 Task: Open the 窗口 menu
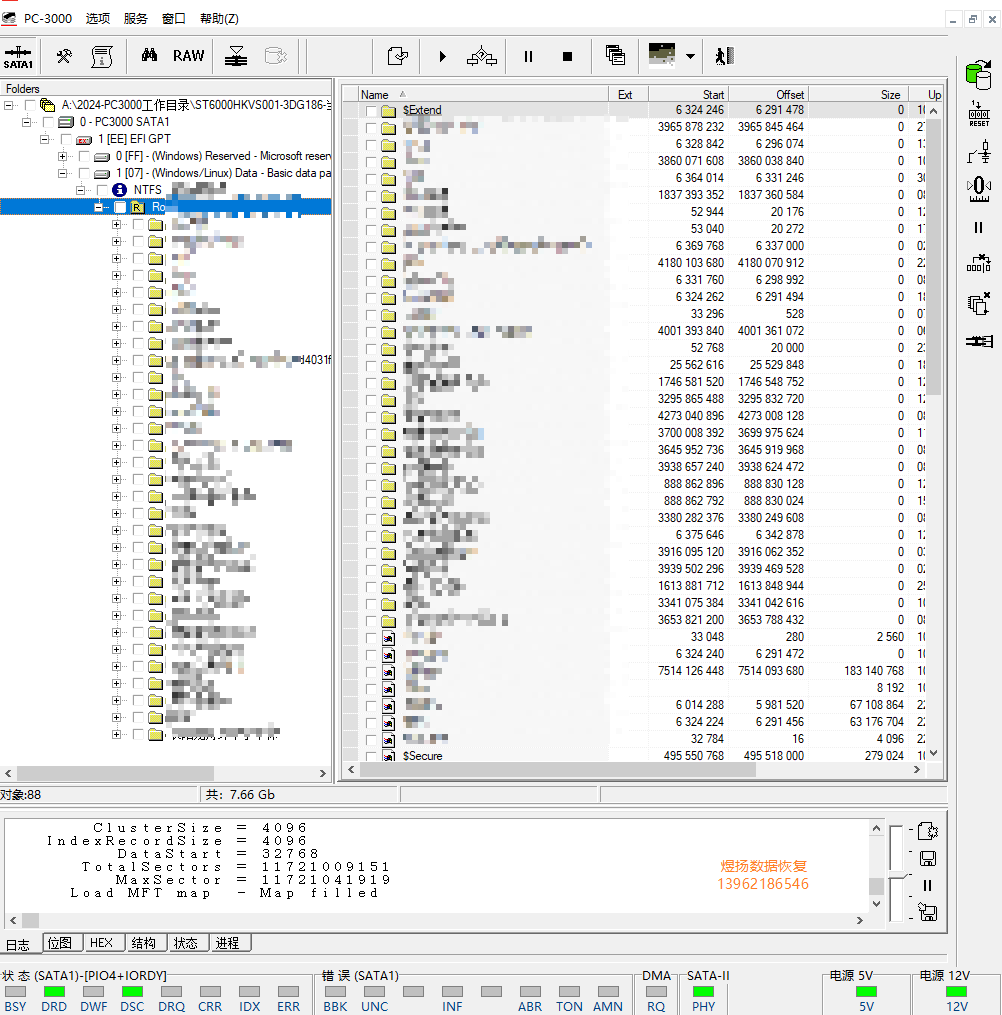click(x=173, y=18)
